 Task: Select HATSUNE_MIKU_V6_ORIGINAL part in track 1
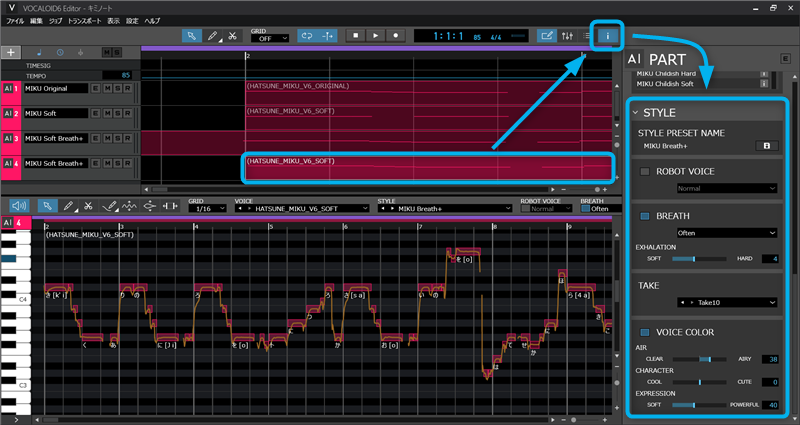[x=429, y=92]
